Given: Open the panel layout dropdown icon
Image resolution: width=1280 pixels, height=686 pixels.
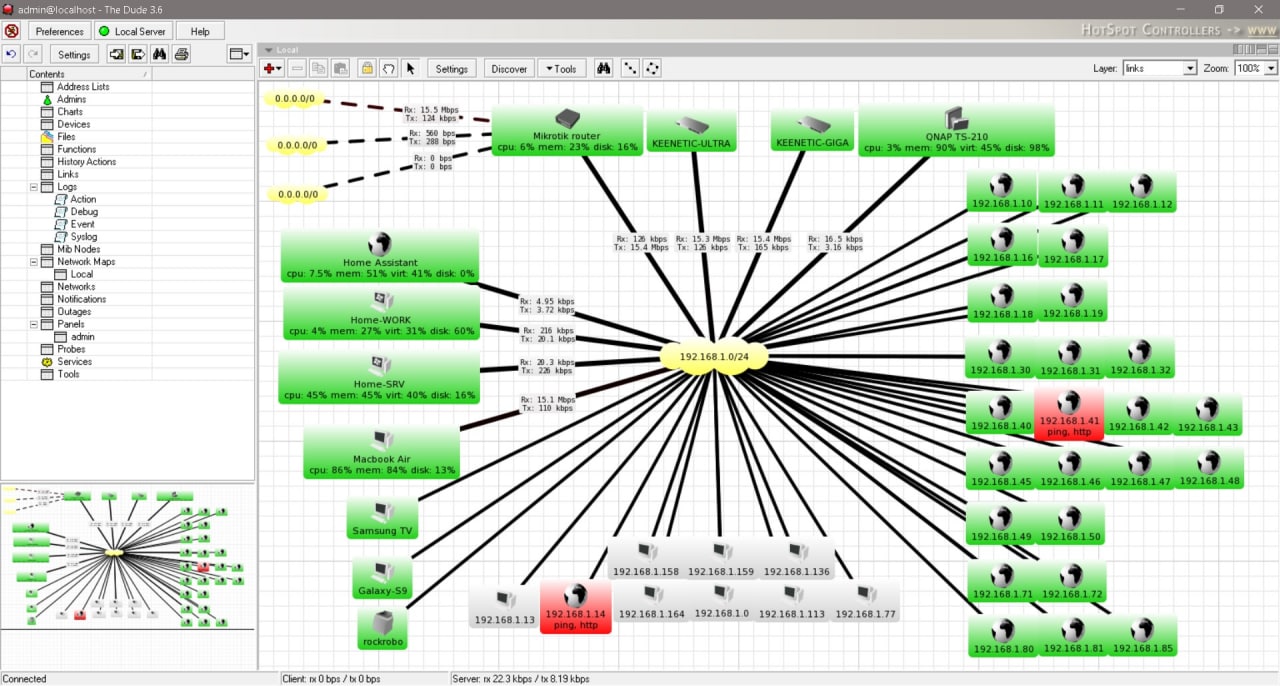Looking at the screenshot, I should 239,54.
